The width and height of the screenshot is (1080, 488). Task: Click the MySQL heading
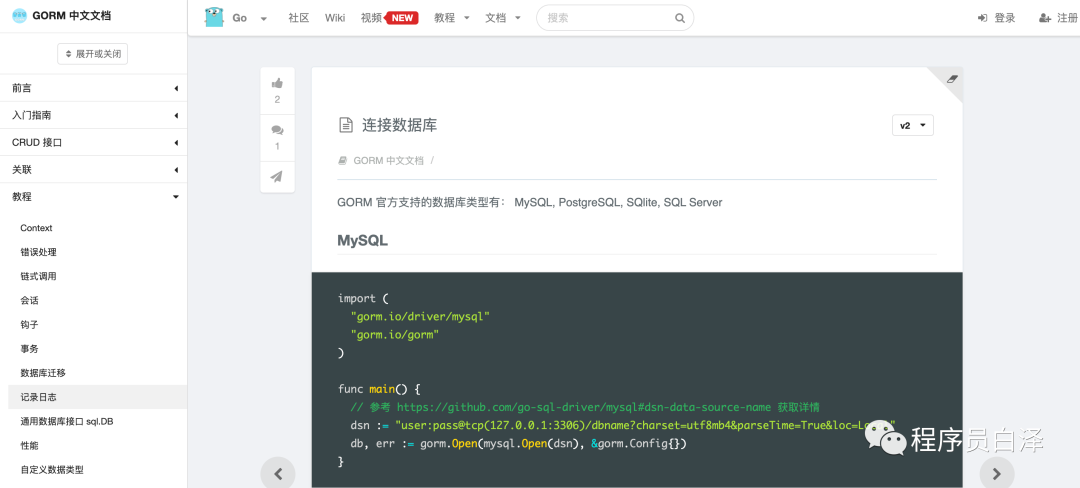coord(362,241)
